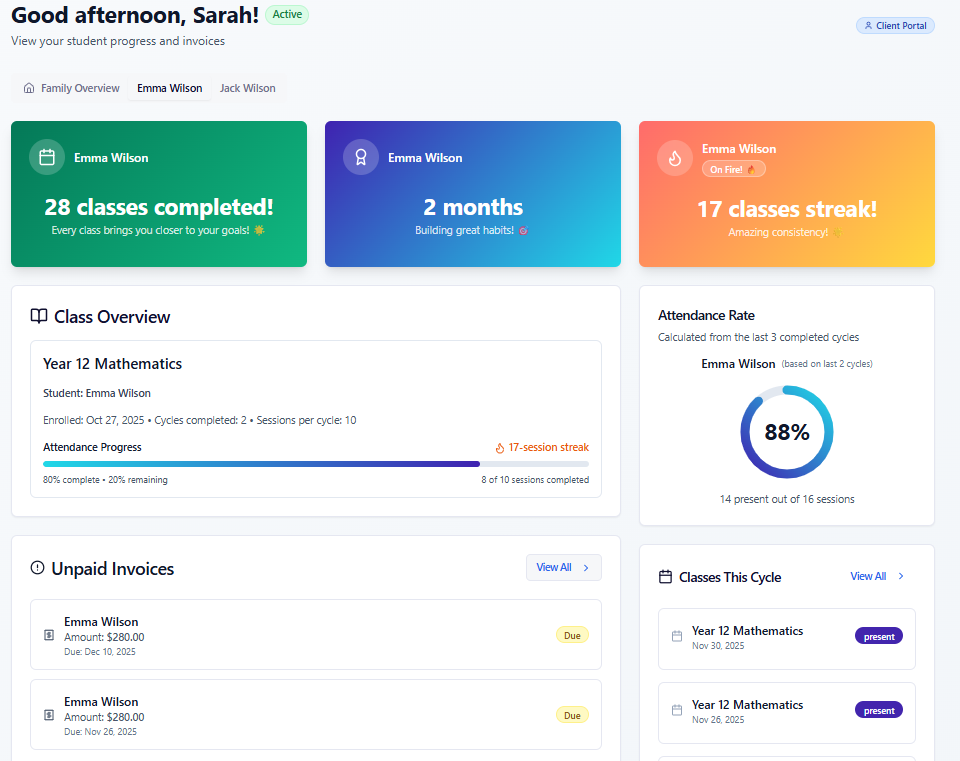Click the flame icon next to 17-session streak
Viewport: 960px width, 761px height.
(x=498, y=447)
